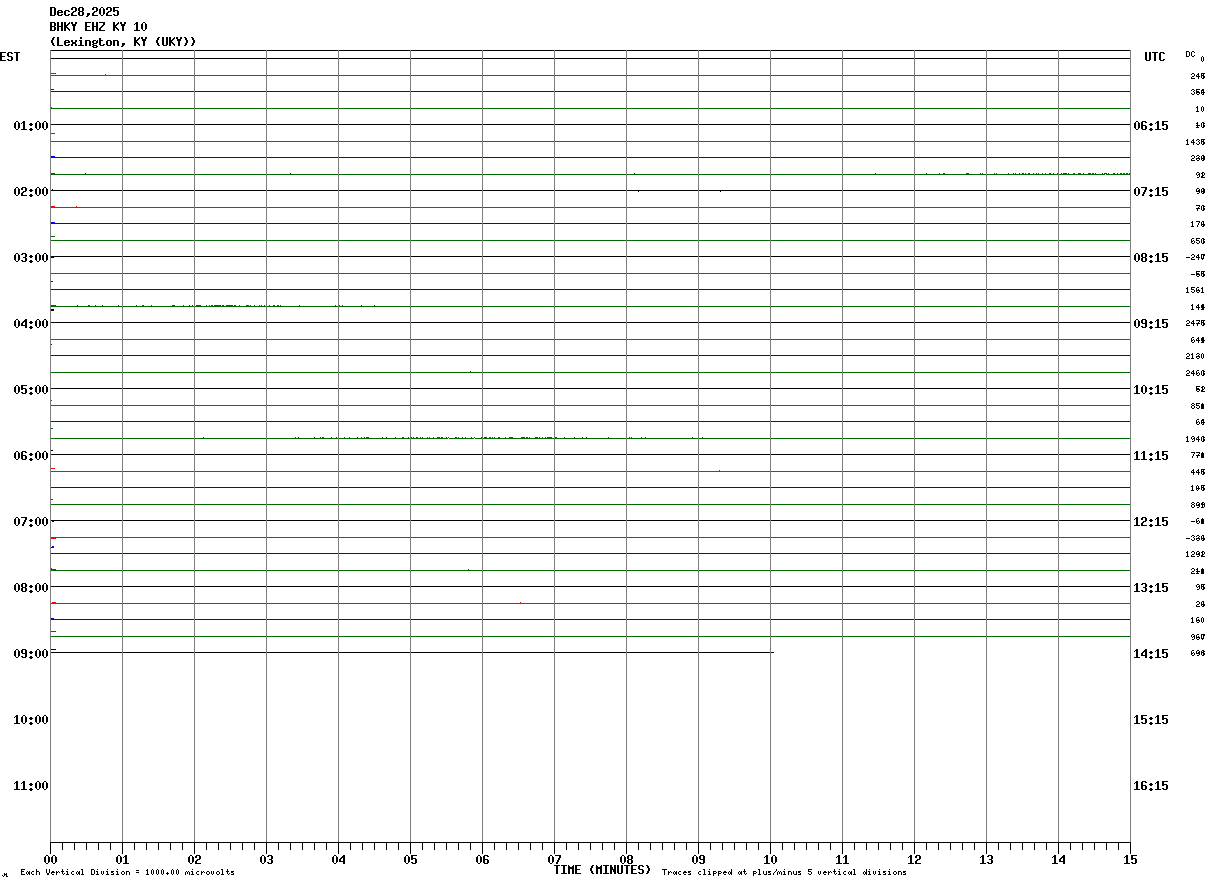This screenshot has height=886, width=1210.
Task: Click the Lexington, KY (UKY) location text
Action: coord(123,42)
